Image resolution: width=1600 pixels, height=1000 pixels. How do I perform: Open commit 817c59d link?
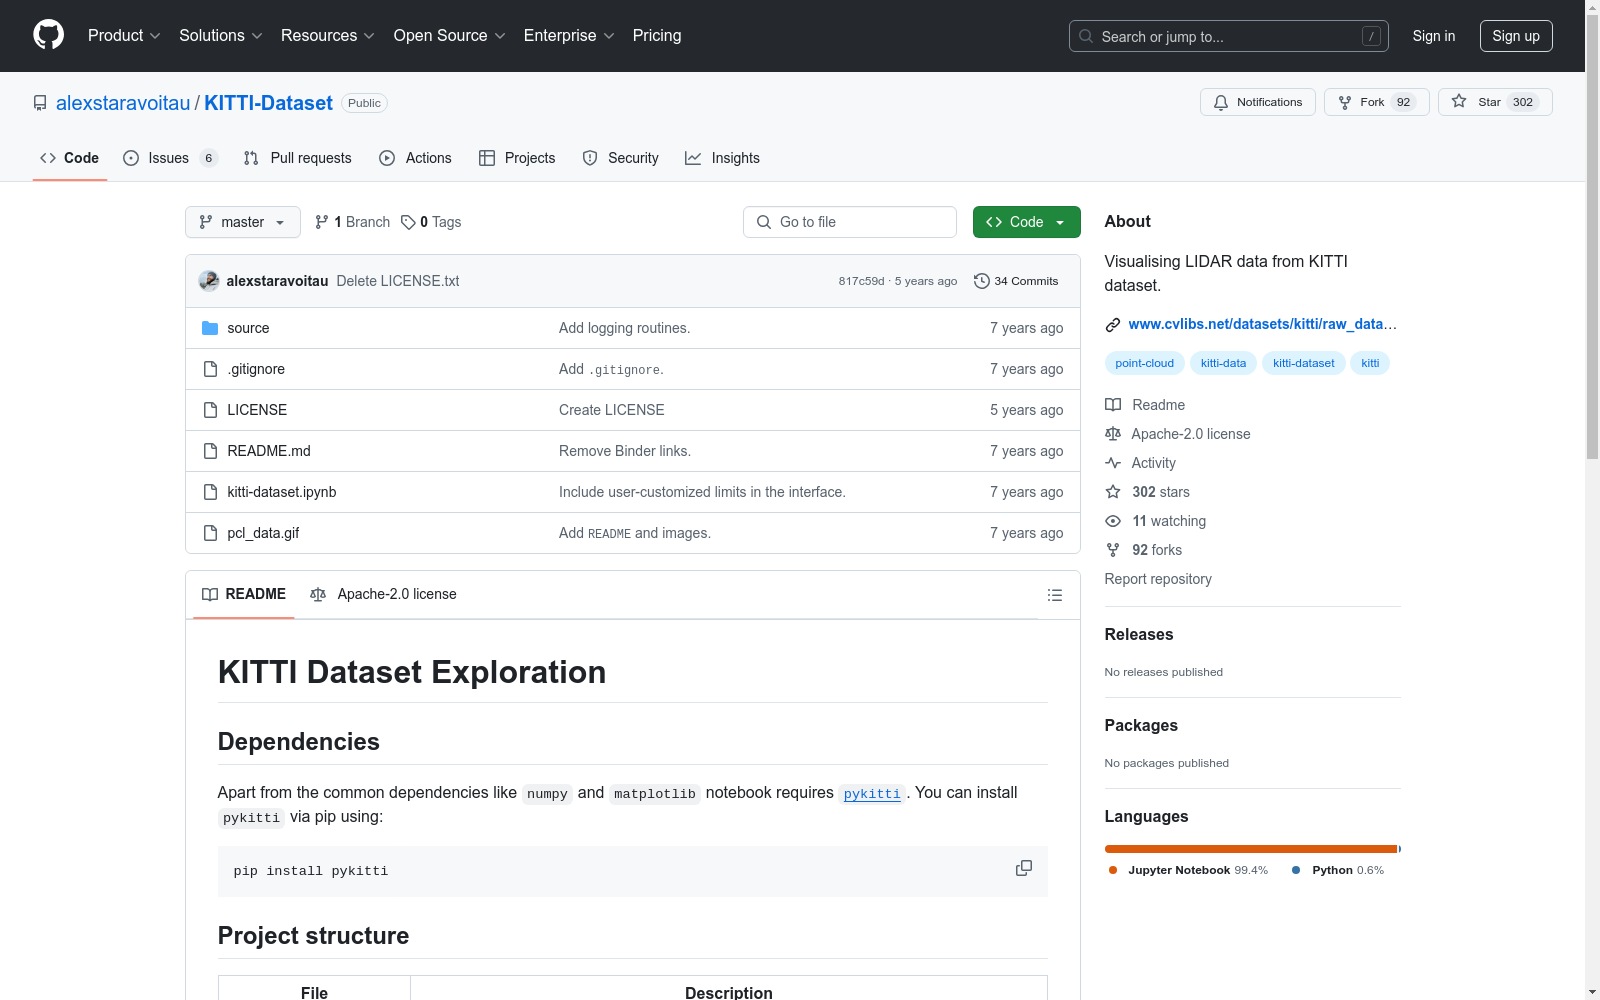862,281
